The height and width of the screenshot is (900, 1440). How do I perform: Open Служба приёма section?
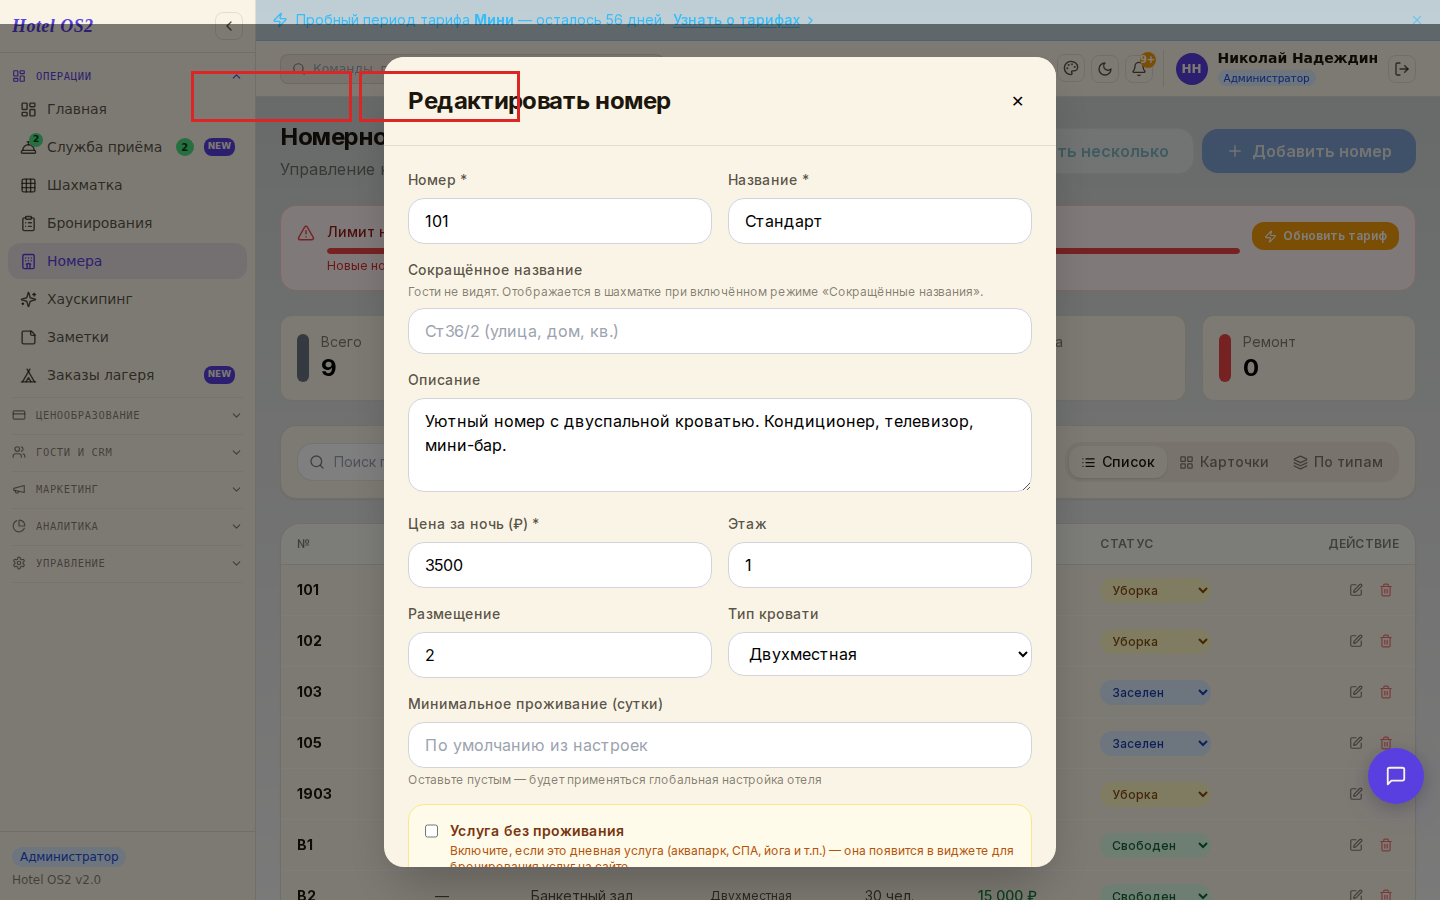tap(127, 147)
